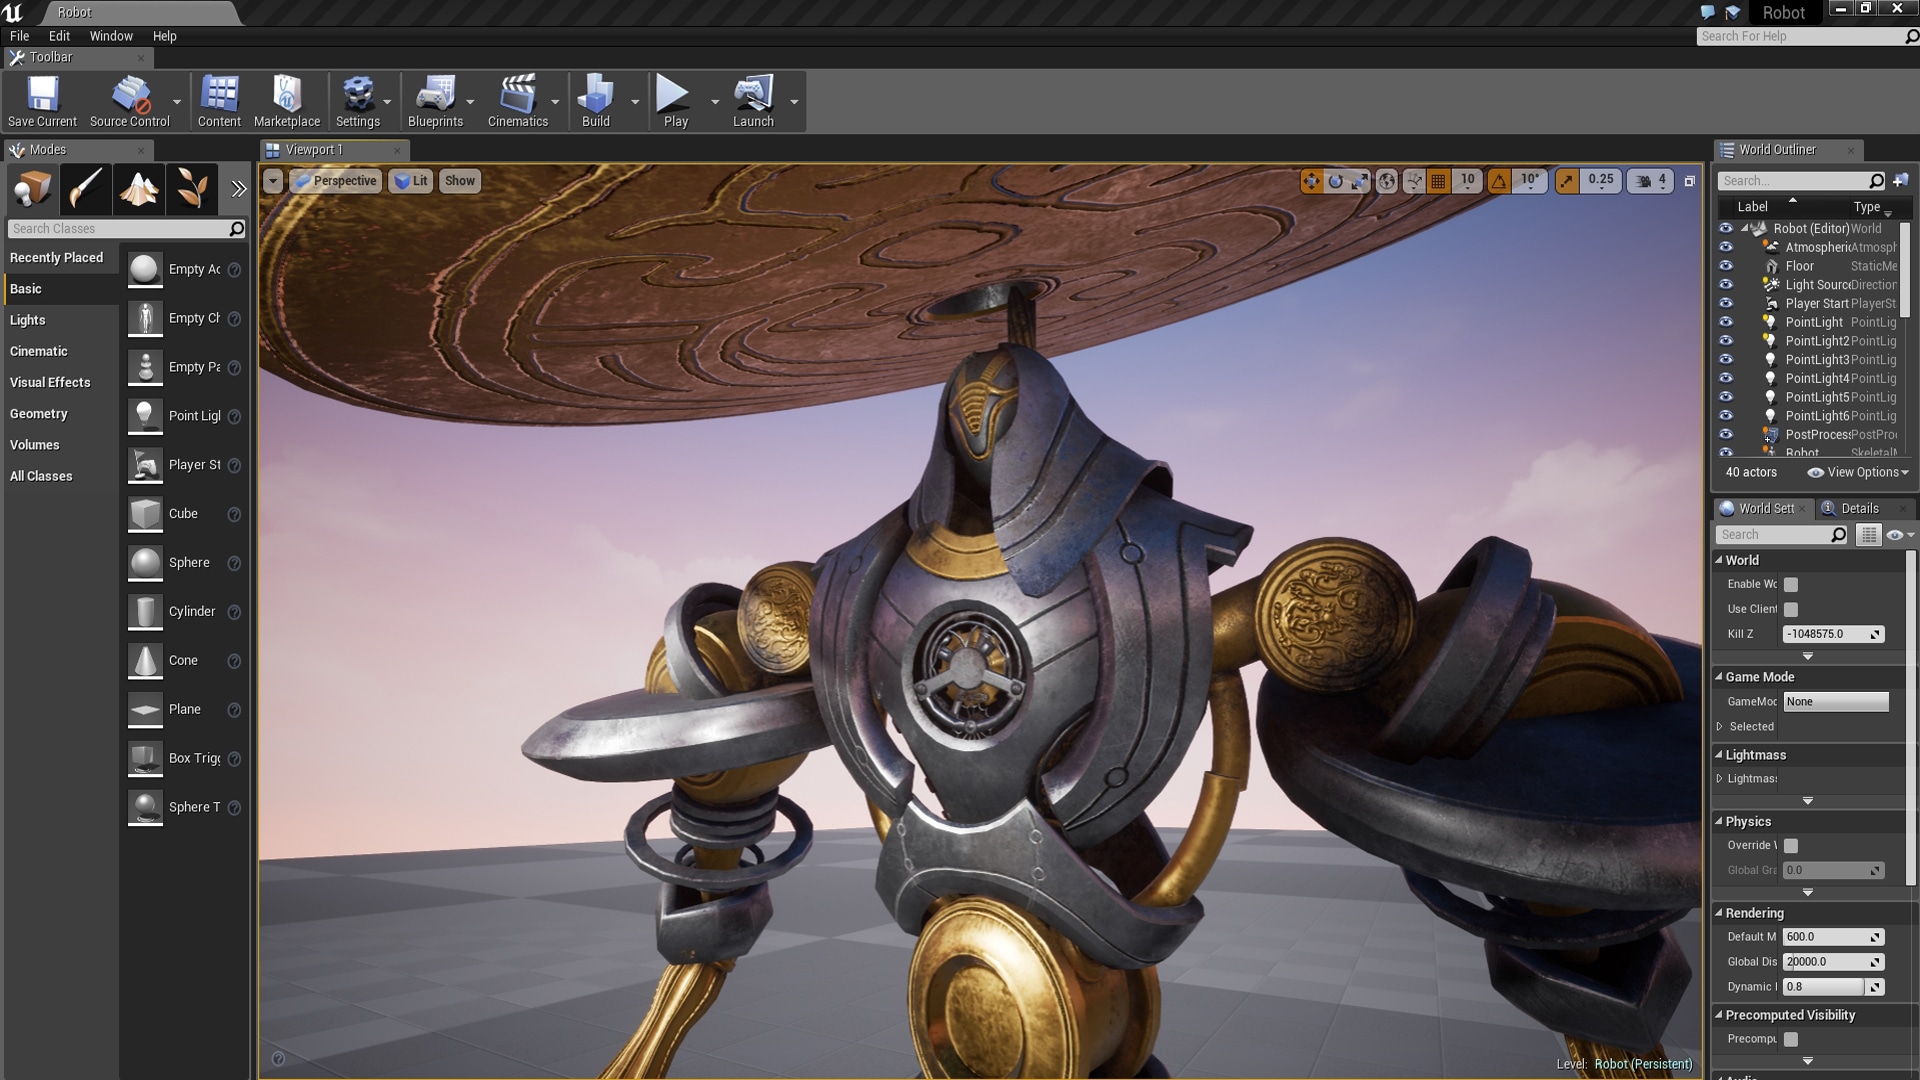Enable the Enable World checkbox under World
Screen dimensions: 1920x1080
[1791, 584]
